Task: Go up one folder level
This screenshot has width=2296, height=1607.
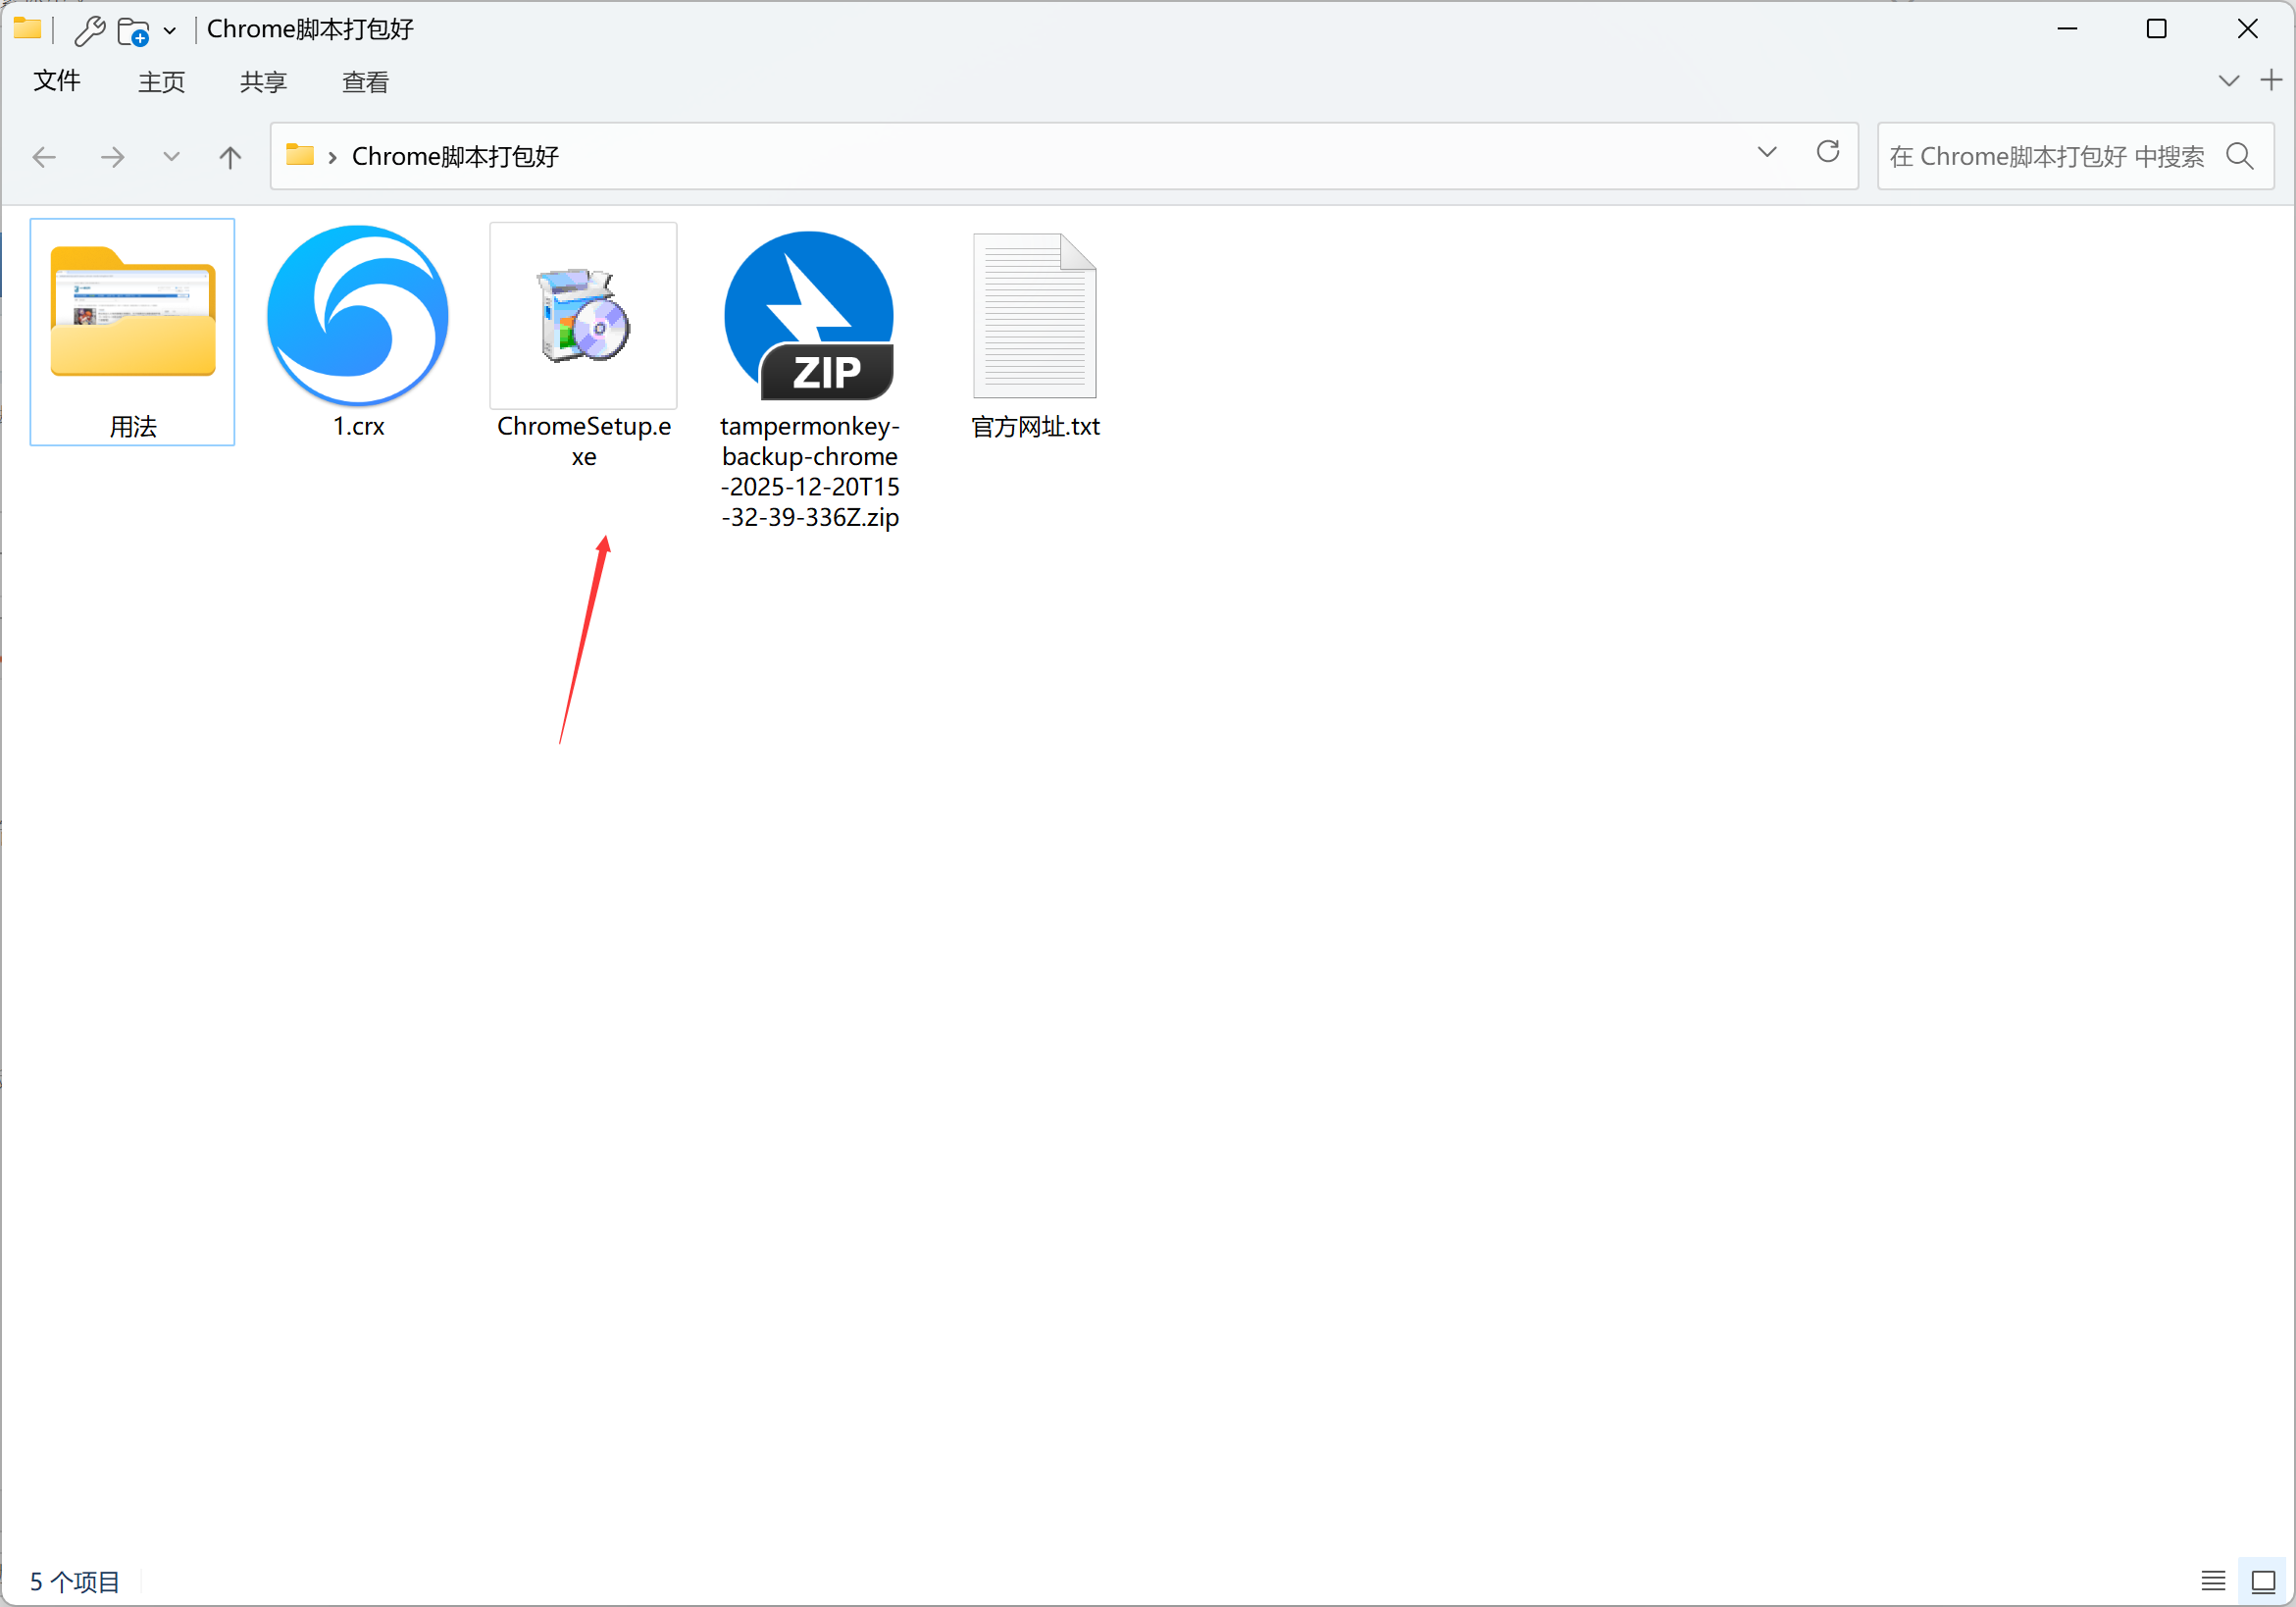Action: pyautogui.click(x=230, y=157)
